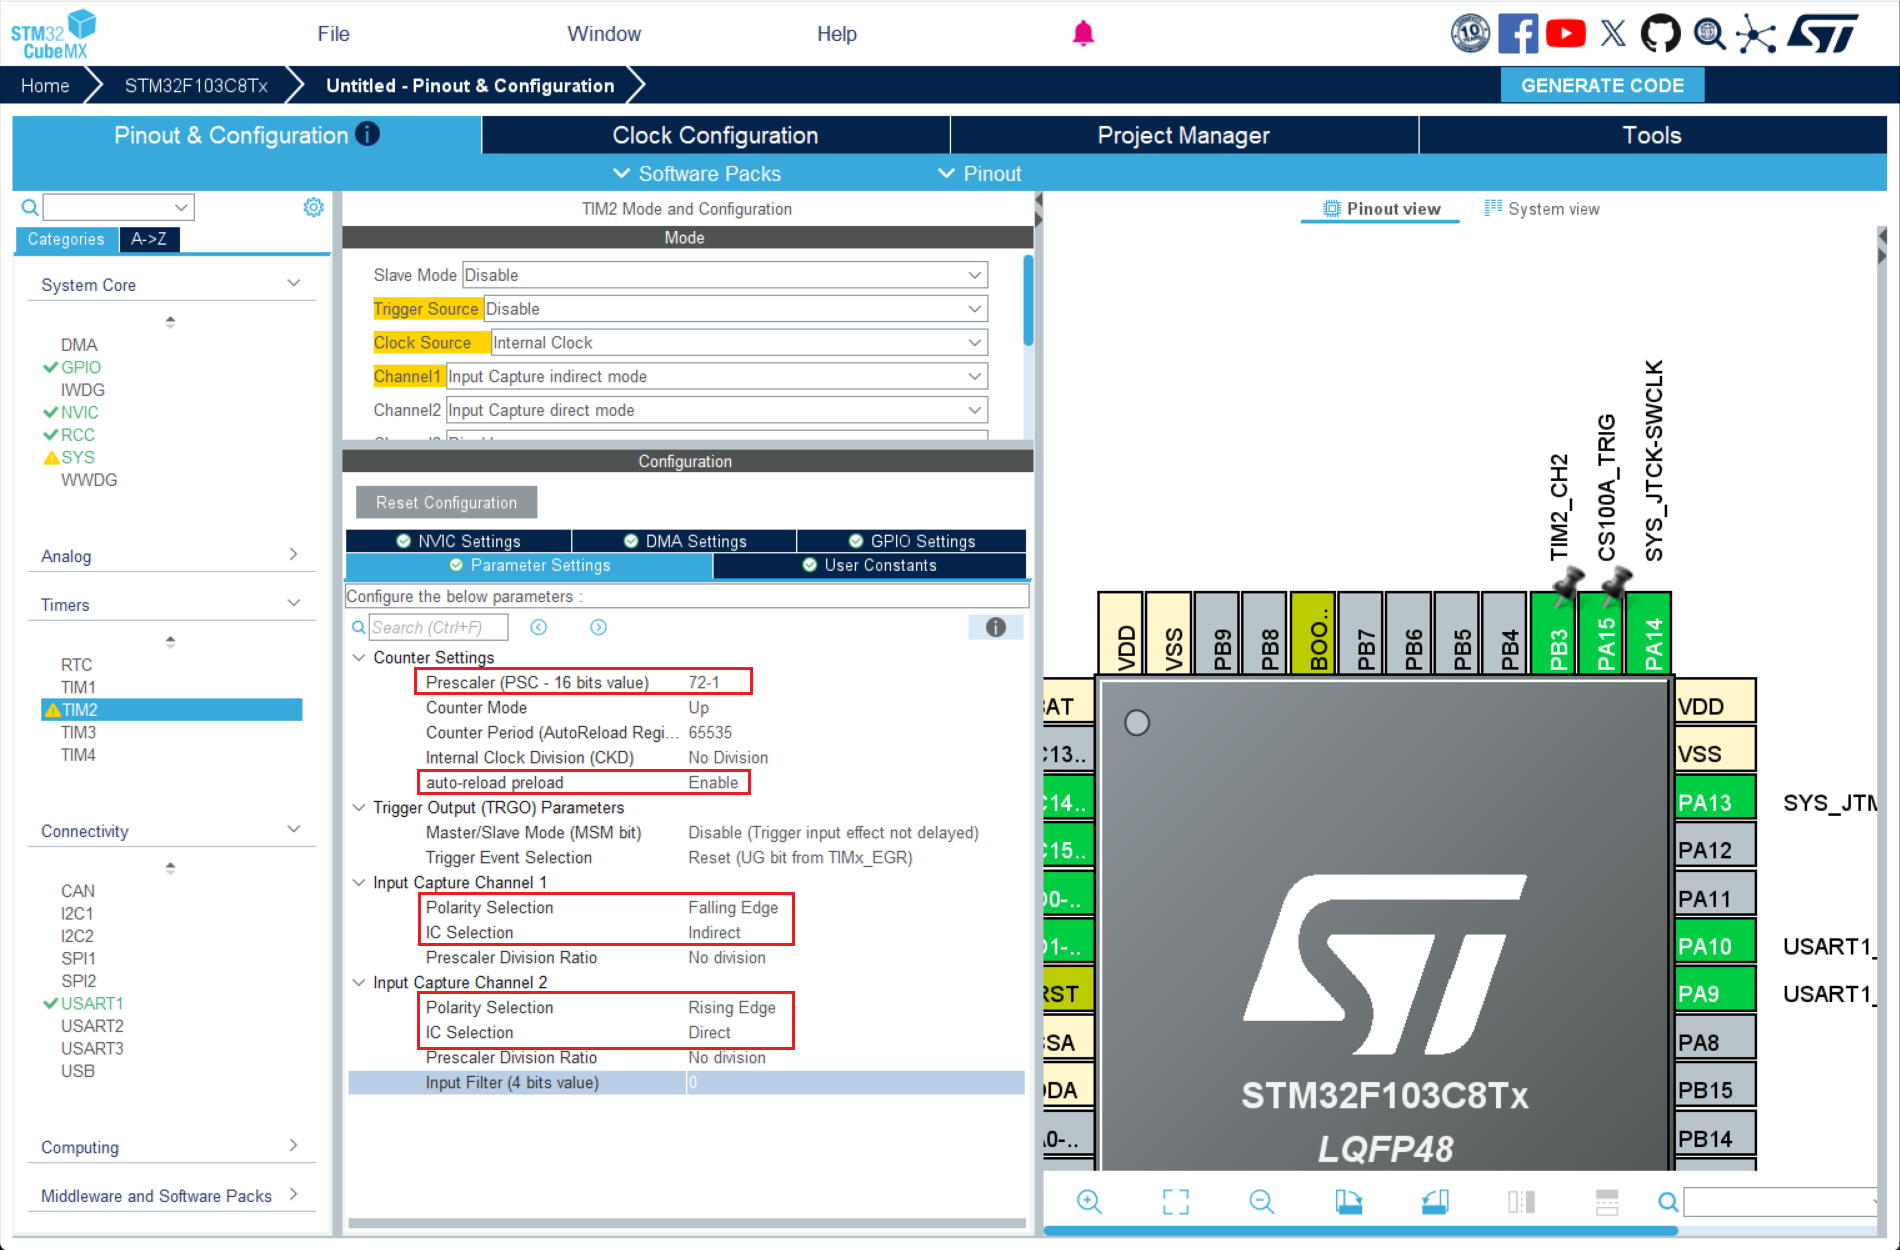The height and width of the screenshot is (1250, 1900).
Task: Open the File menu
Action: click(x=333, y=34)
